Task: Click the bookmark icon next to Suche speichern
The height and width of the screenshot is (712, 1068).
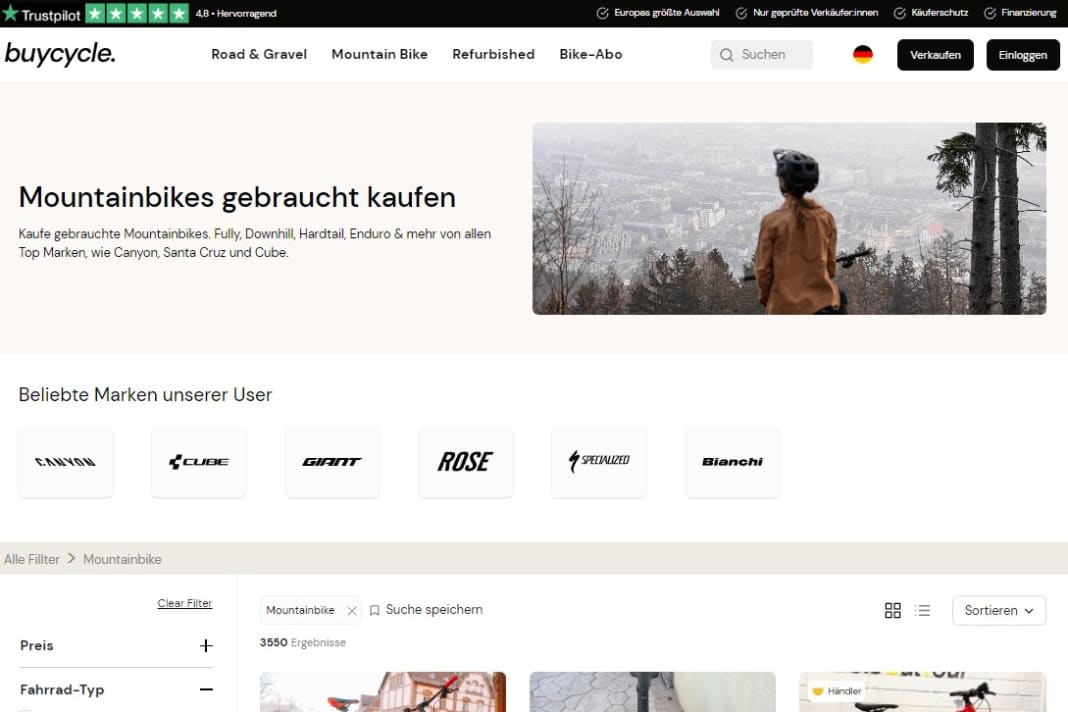Action: (374, 609)
